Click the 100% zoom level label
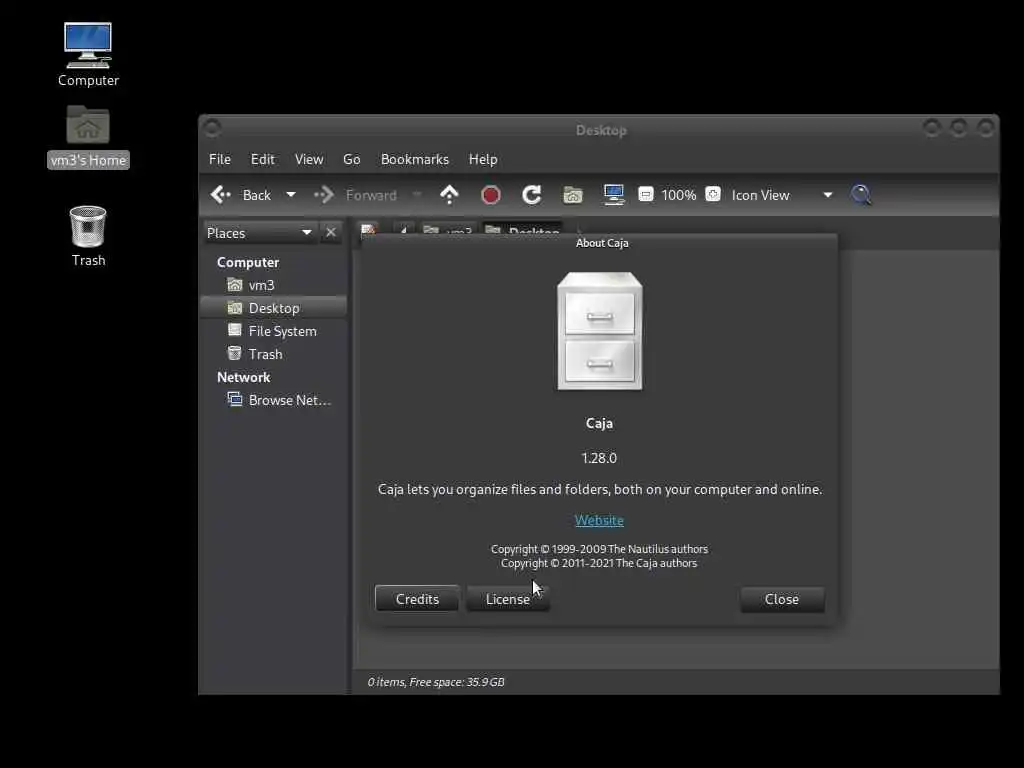1024x768 pixels. (x=679, y=195)
